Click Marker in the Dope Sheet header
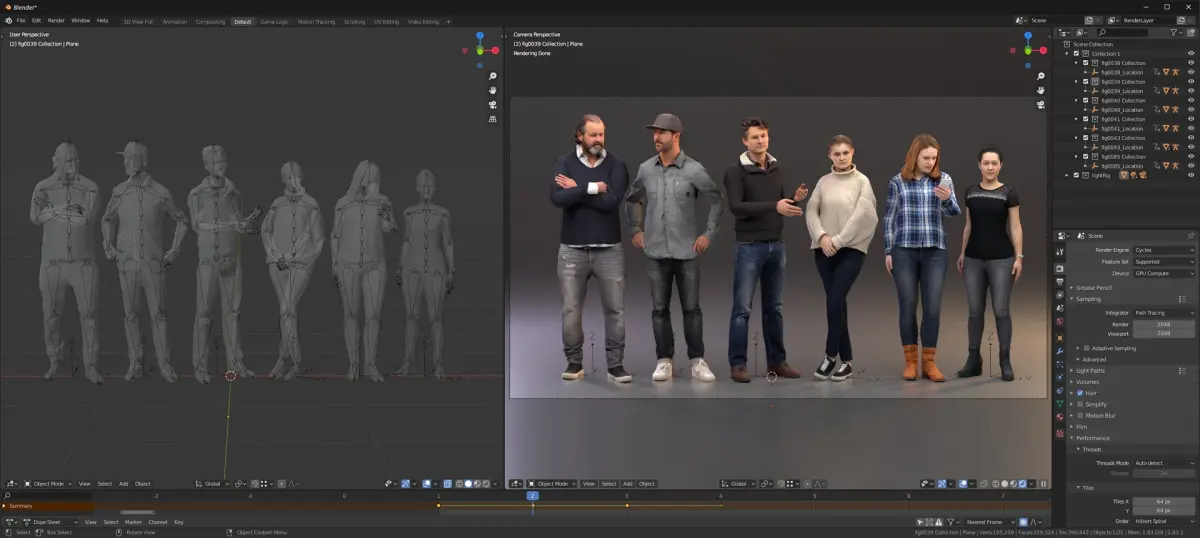The width and height of the screenshot is (1200, 538). tap(133, 522)
